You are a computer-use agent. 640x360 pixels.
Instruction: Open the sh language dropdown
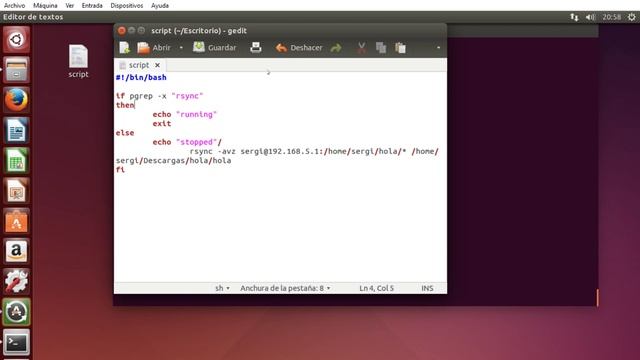click(222, 288)
